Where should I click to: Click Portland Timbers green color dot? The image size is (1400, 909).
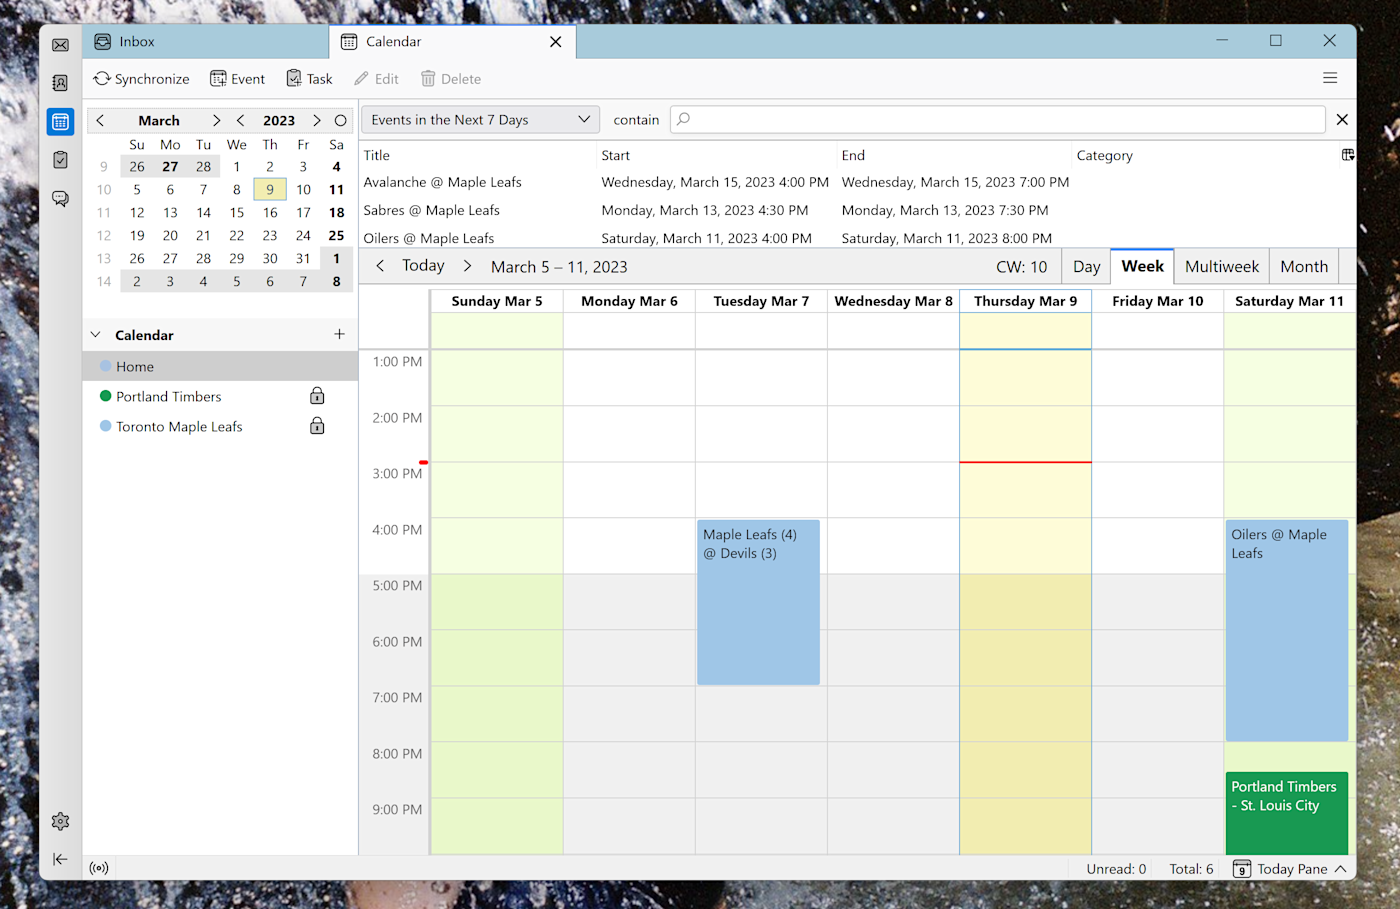tap(106, 396)
